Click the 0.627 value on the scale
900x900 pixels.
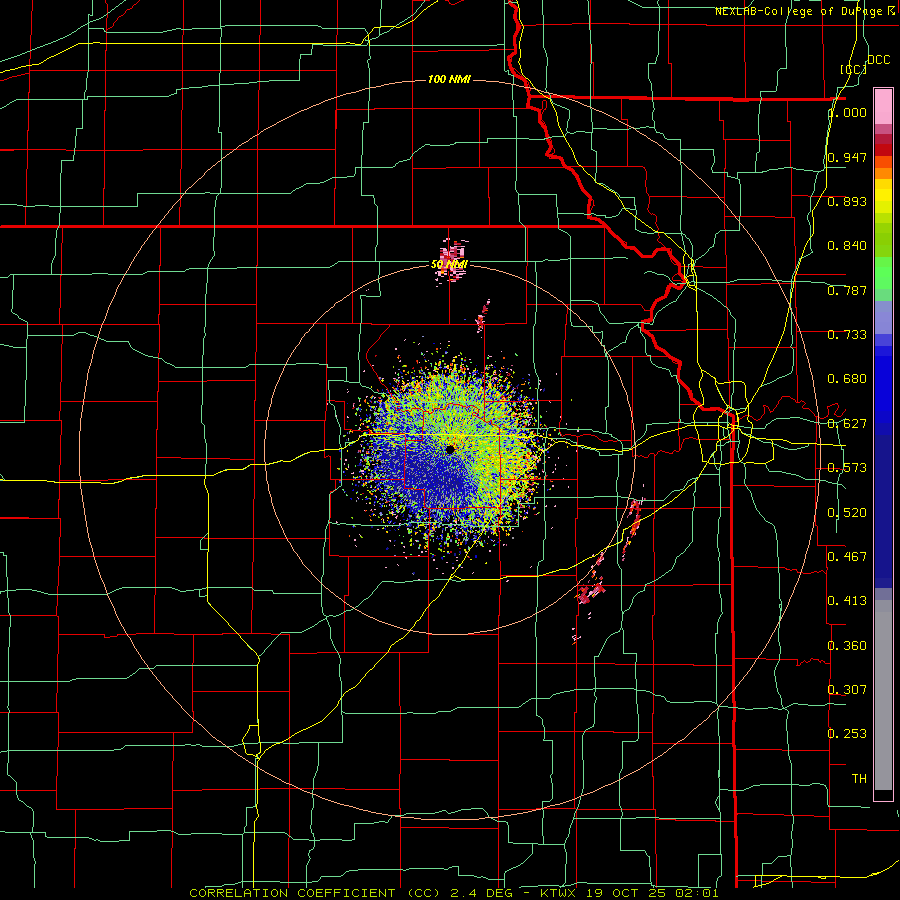point(847,424)
